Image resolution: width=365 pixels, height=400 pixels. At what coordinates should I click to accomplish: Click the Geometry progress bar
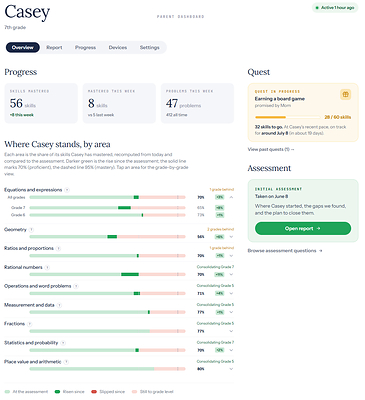(107, 237)
